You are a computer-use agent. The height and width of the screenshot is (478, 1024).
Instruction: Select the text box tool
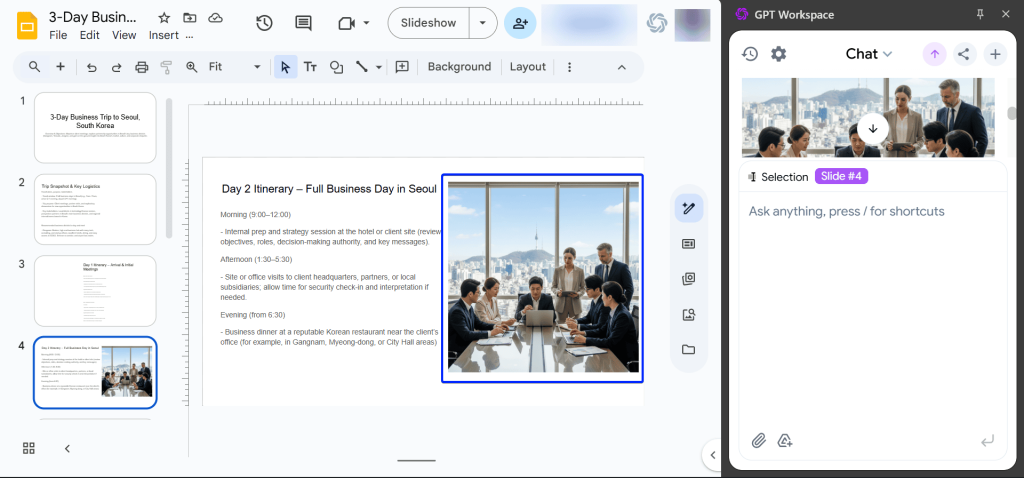[x=311, y=67]
